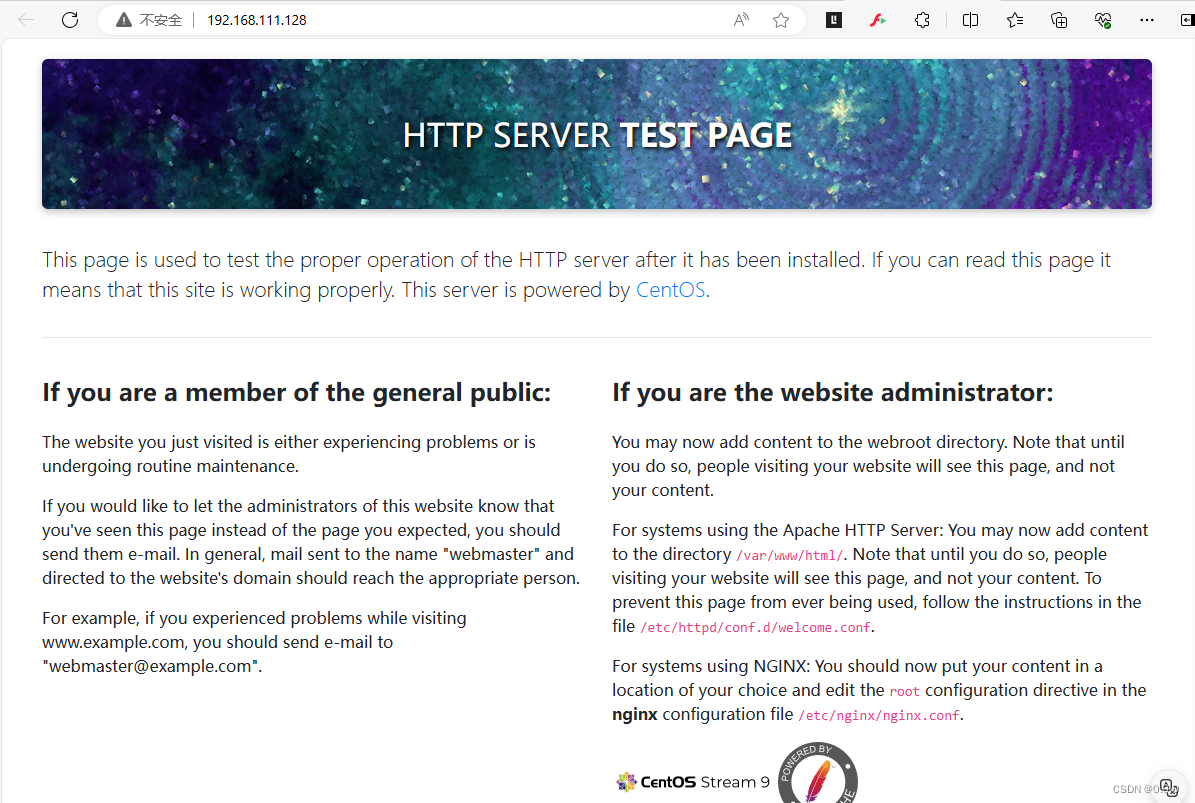The width and height of the screenshot is (1195, 803).
Task: Open the not-secure warning triangle info
Action: 123,20
